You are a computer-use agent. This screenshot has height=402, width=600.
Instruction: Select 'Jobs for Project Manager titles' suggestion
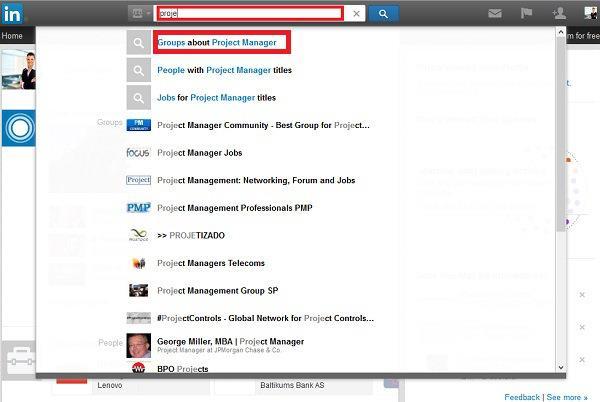click(217, 98)
